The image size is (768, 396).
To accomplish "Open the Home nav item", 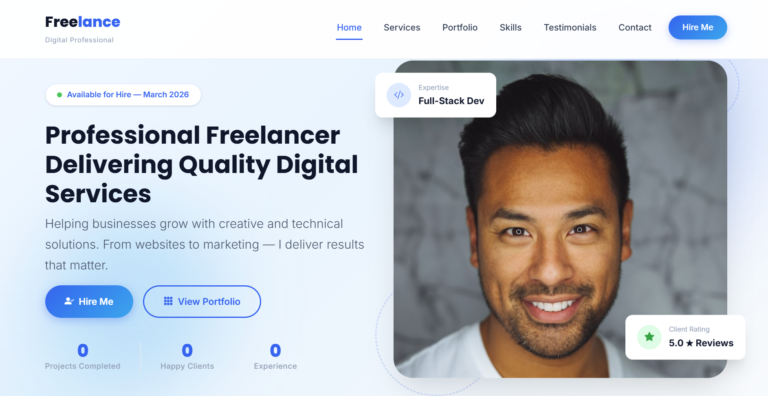I will point(349,27).
